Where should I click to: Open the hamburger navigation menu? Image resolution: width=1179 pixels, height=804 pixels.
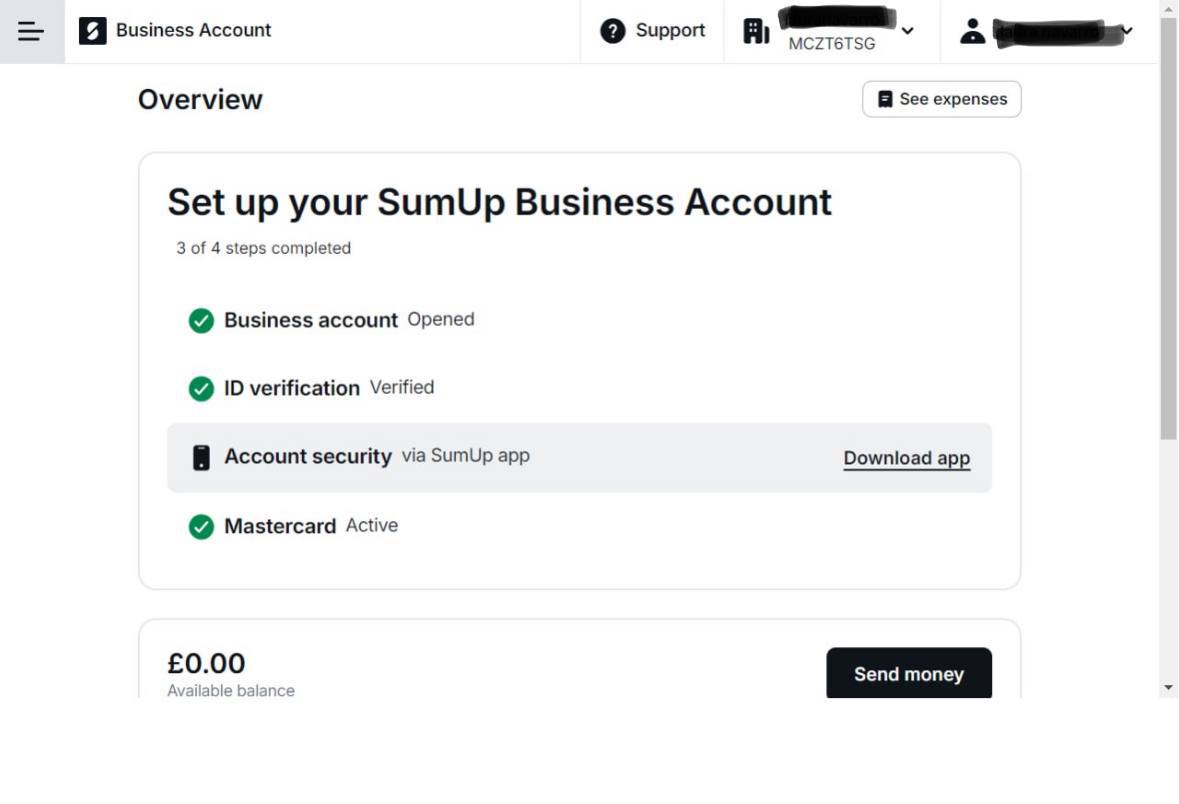(31, 31)
